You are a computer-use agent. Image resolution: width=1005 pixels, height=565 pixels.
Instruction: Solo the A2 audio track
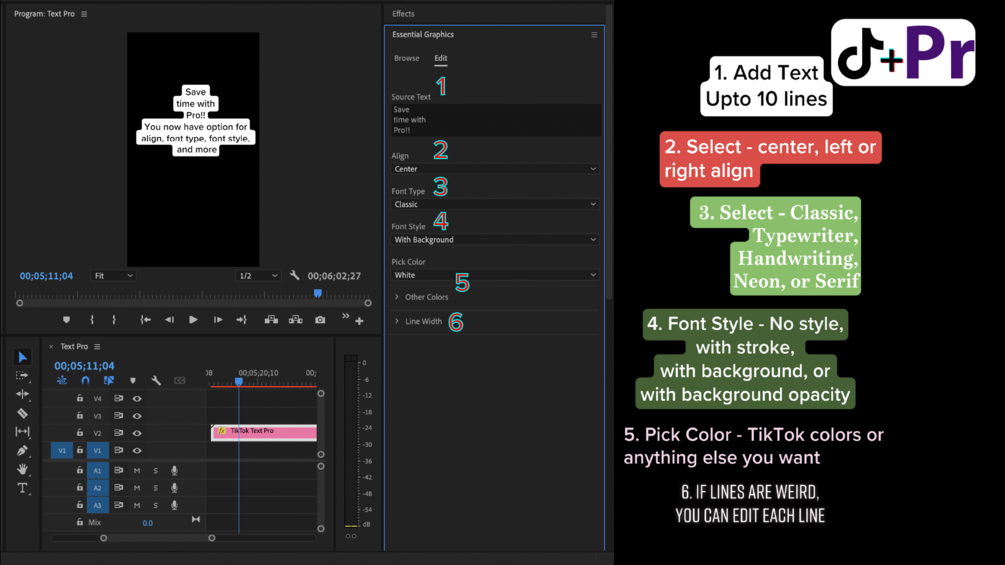pos(155,487)
